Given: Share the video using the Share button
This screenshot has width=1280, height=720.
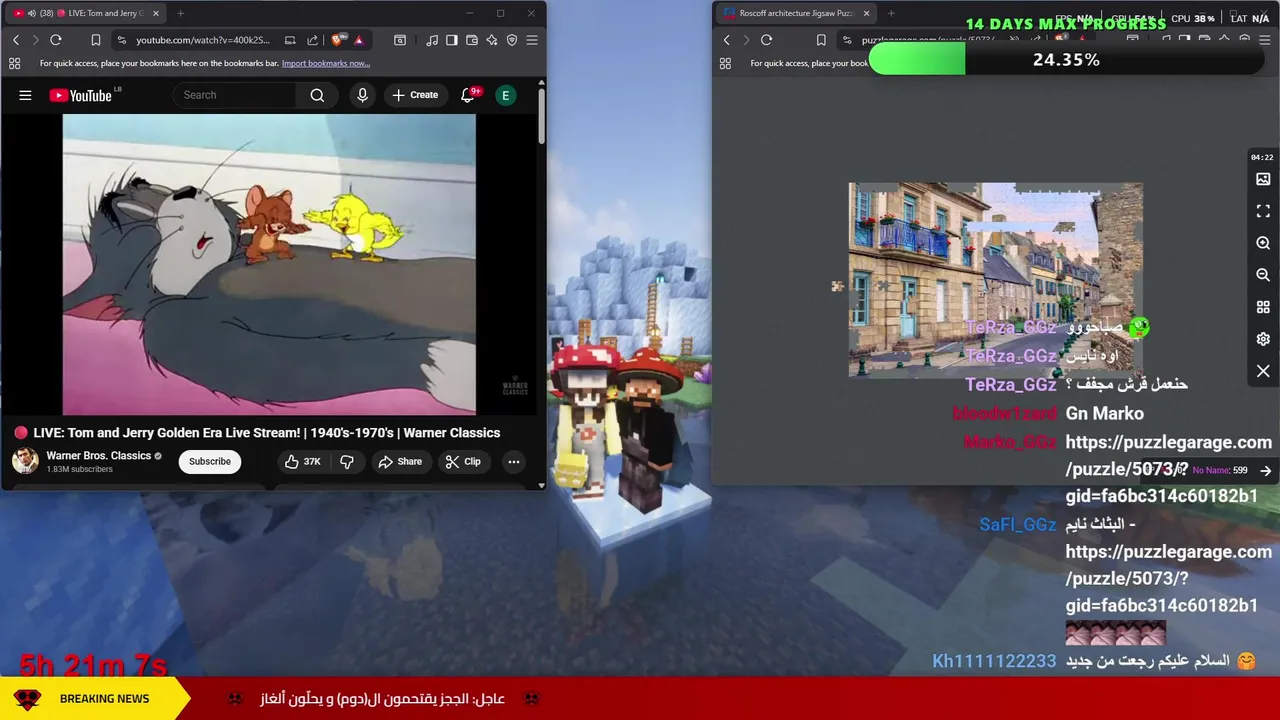Looking at the screenshot, I should (x=400, y=461).
